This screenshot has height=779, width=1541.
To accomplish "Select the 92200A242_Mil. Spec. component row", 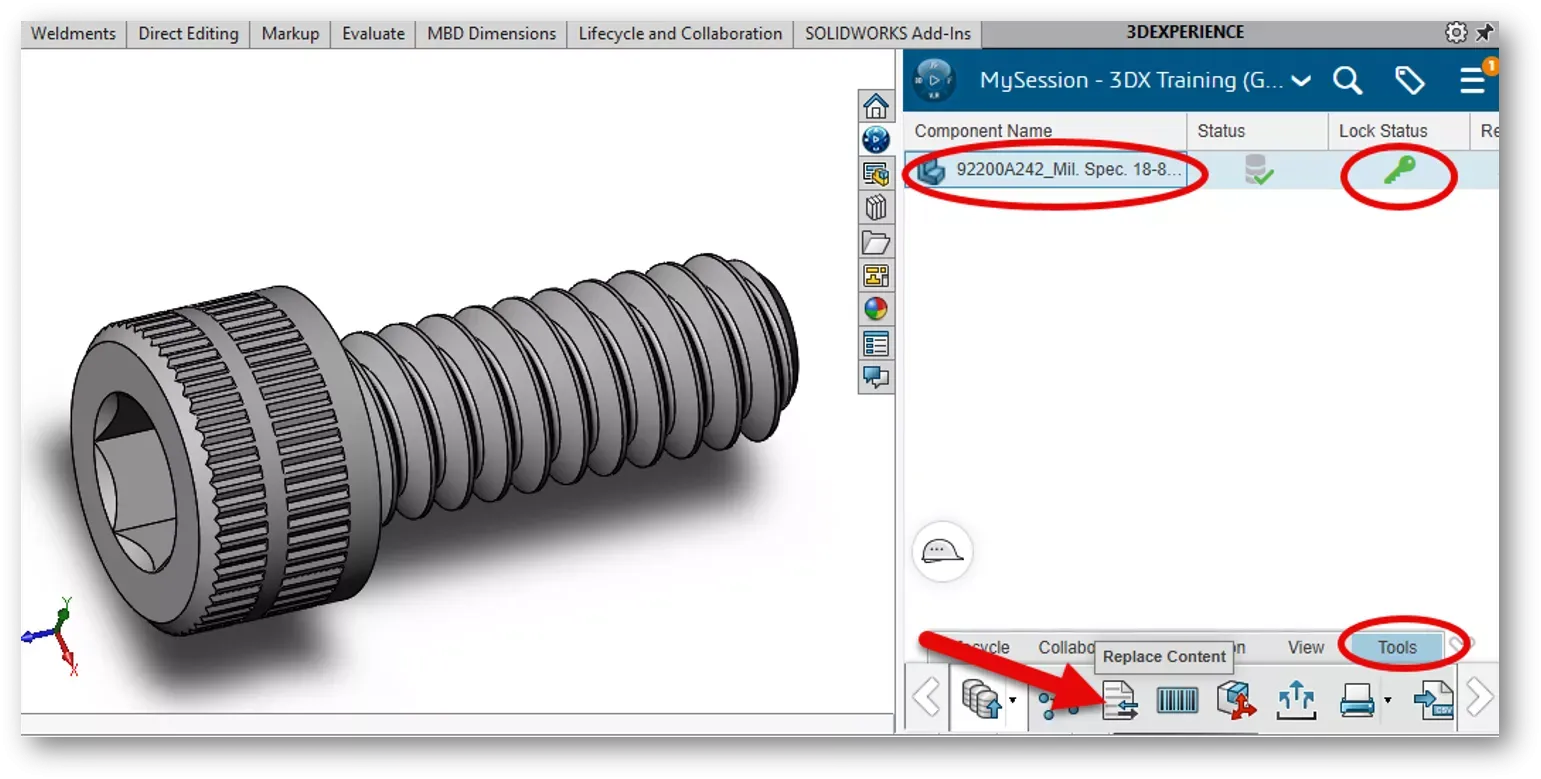I will (x=1201, y=171).
